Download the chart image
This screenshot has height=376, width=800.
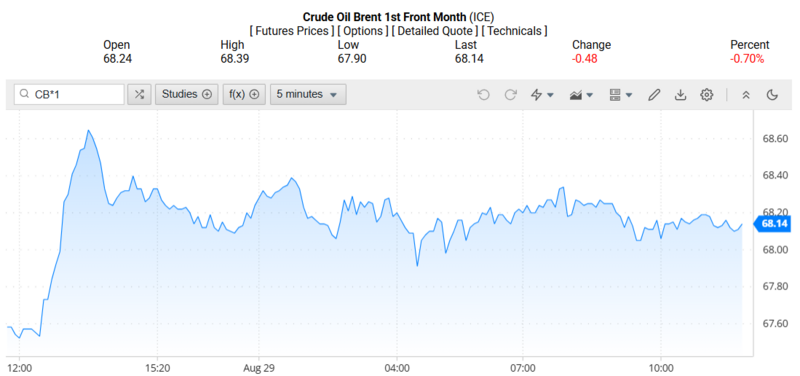[x=680, y=95]
